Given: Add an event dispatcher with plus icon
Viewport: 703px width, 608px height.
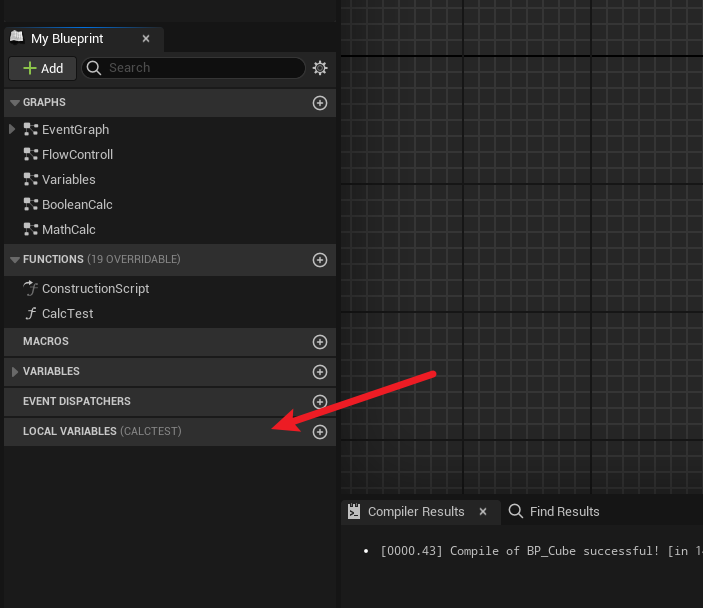Looking at the screenshot, I should [320, 402].
